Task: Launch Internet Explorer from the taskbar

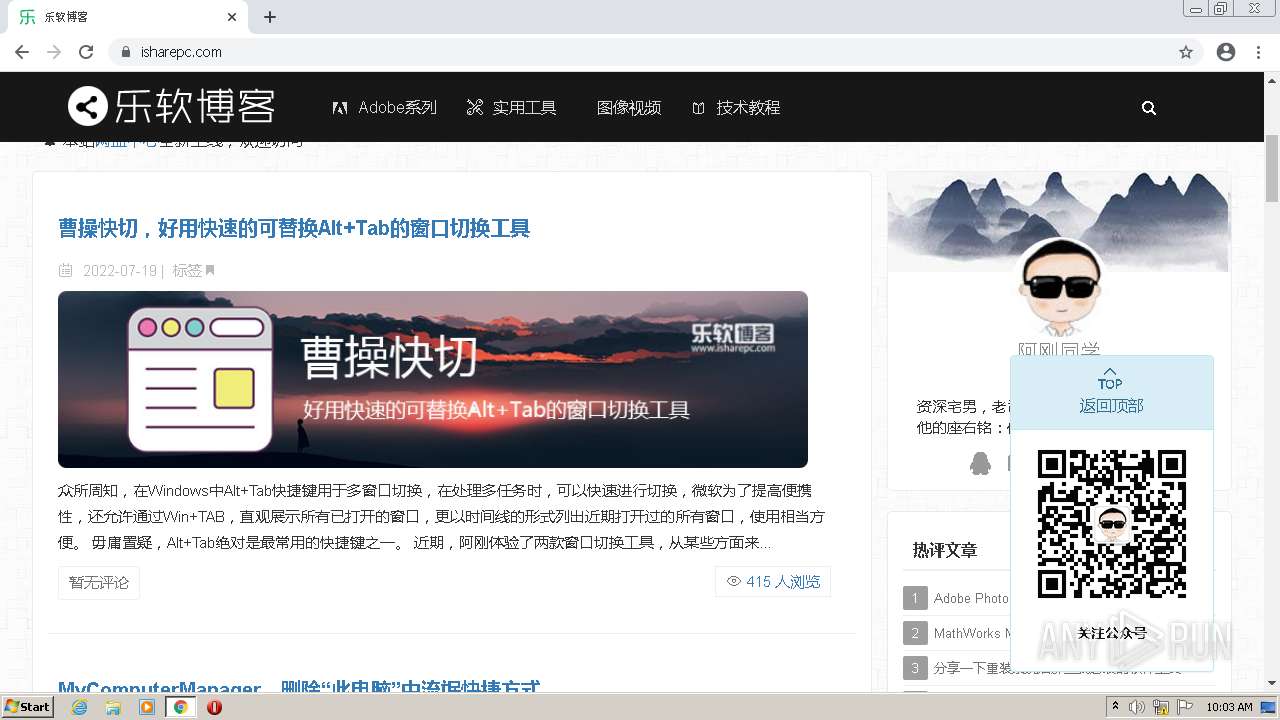Action: (80, 707)
